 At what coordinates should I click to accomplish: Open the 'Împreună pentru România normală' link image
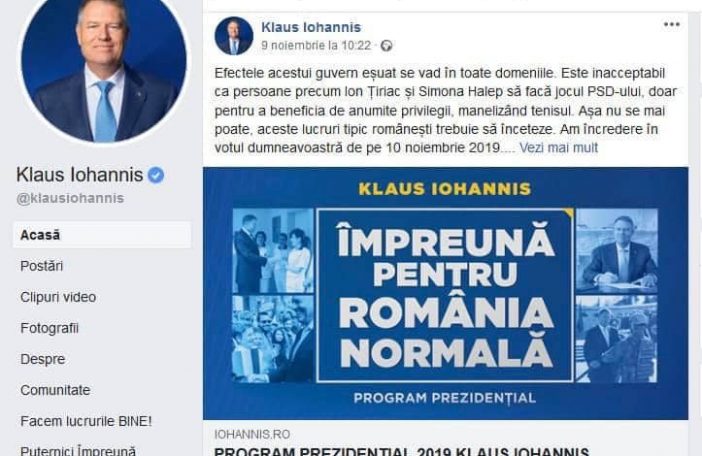coord(445,294)
